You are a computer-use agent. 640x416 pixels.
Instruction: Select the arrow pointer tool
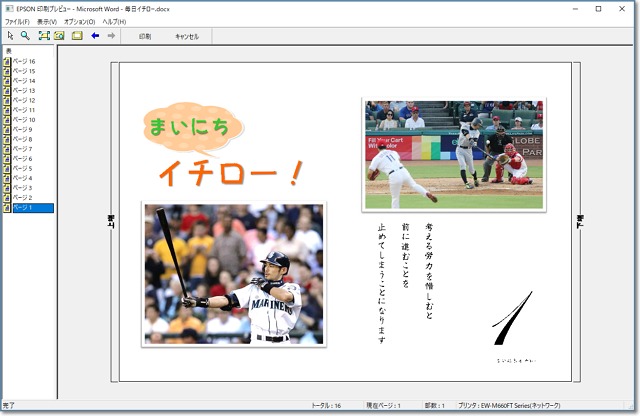[10, 35]
